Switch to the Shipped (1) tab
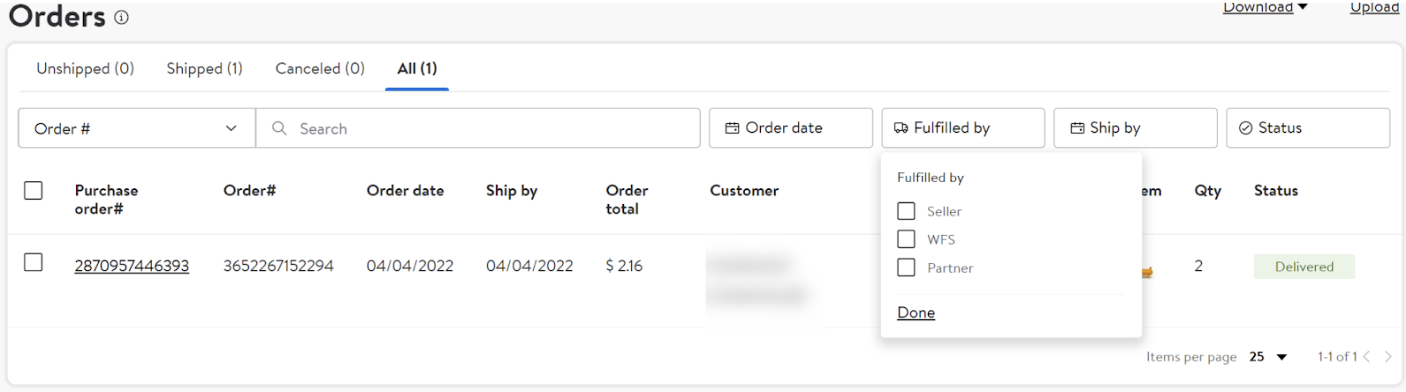Screen dimensions: 1406x392 pyautogui.click(x=205, y=69)
